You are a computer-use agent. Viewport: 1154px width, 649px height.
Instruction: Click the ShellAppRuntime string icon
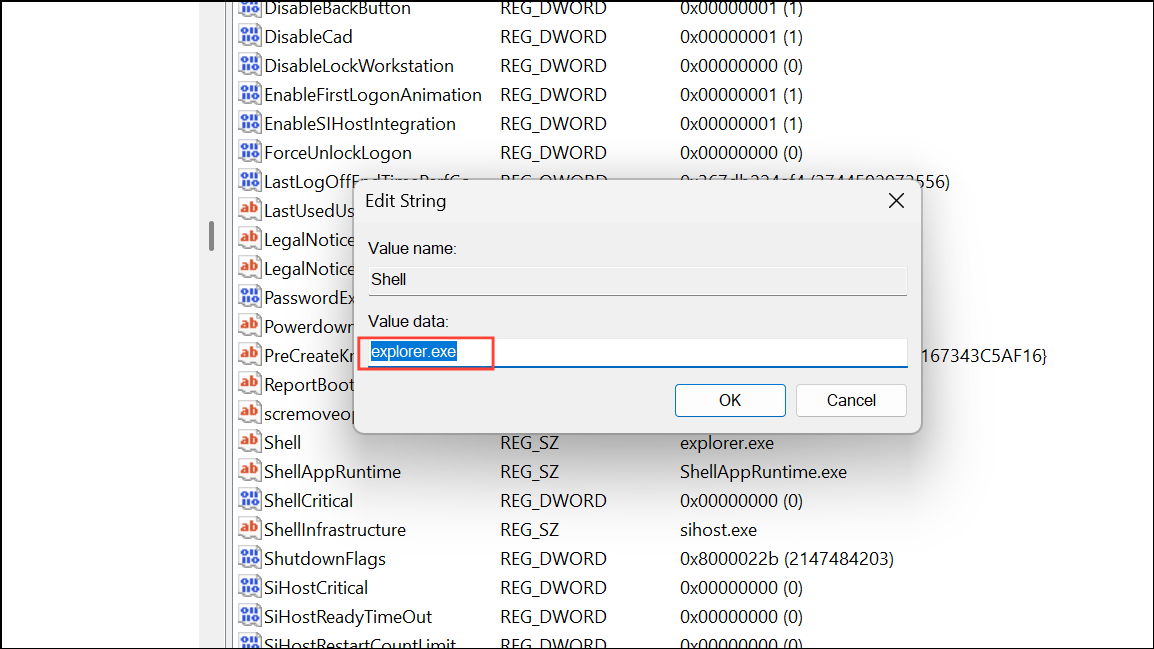pyautogui.click(x=249, y=471)
